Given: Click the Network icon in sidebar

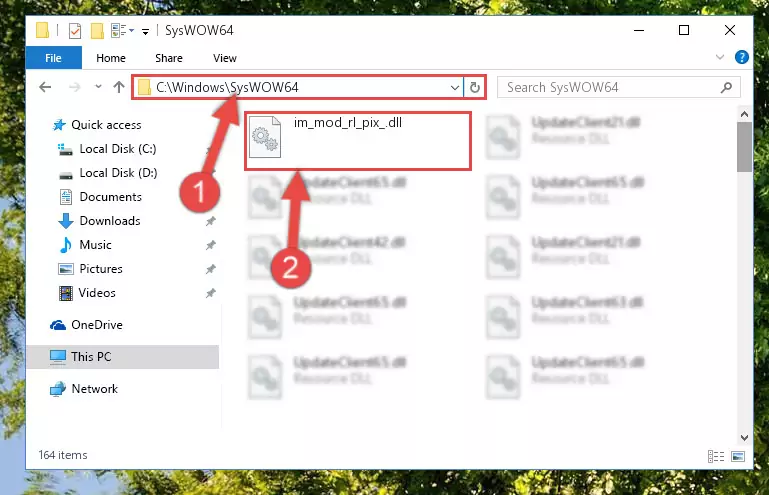Looking at the screenshot, I should [x=58, y=389].
